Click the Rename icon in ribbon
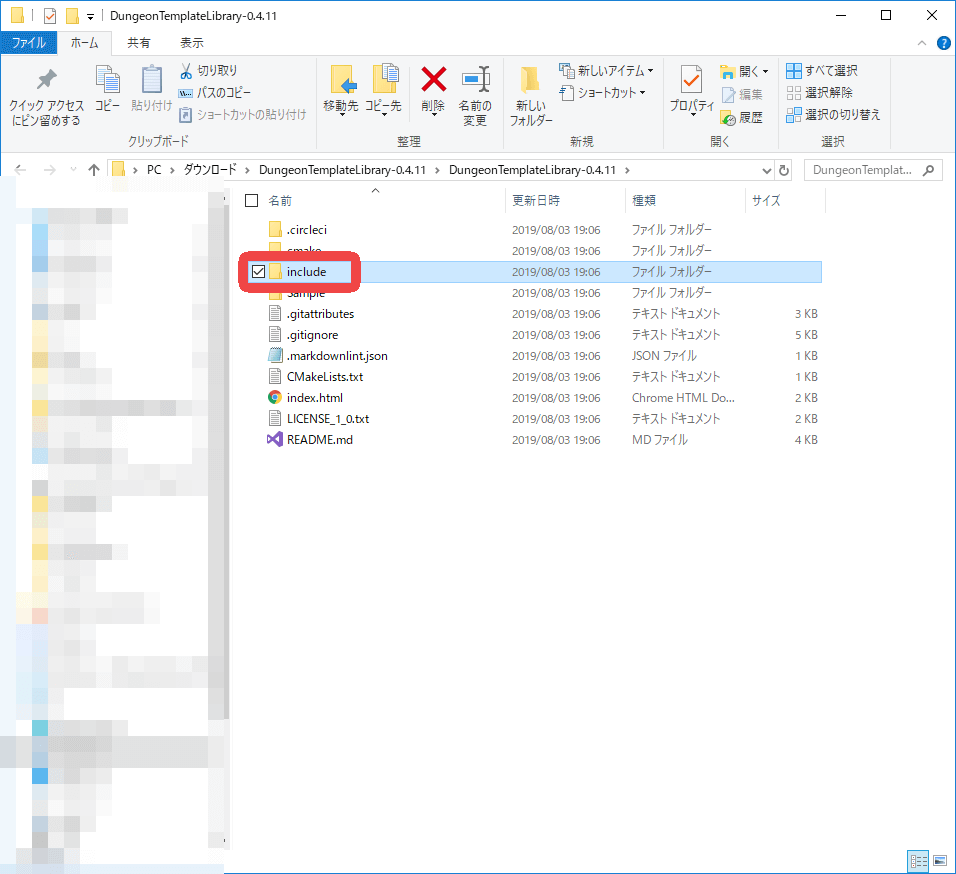The width and height of the screenshot is (956, 874). (x=474, y=80)
